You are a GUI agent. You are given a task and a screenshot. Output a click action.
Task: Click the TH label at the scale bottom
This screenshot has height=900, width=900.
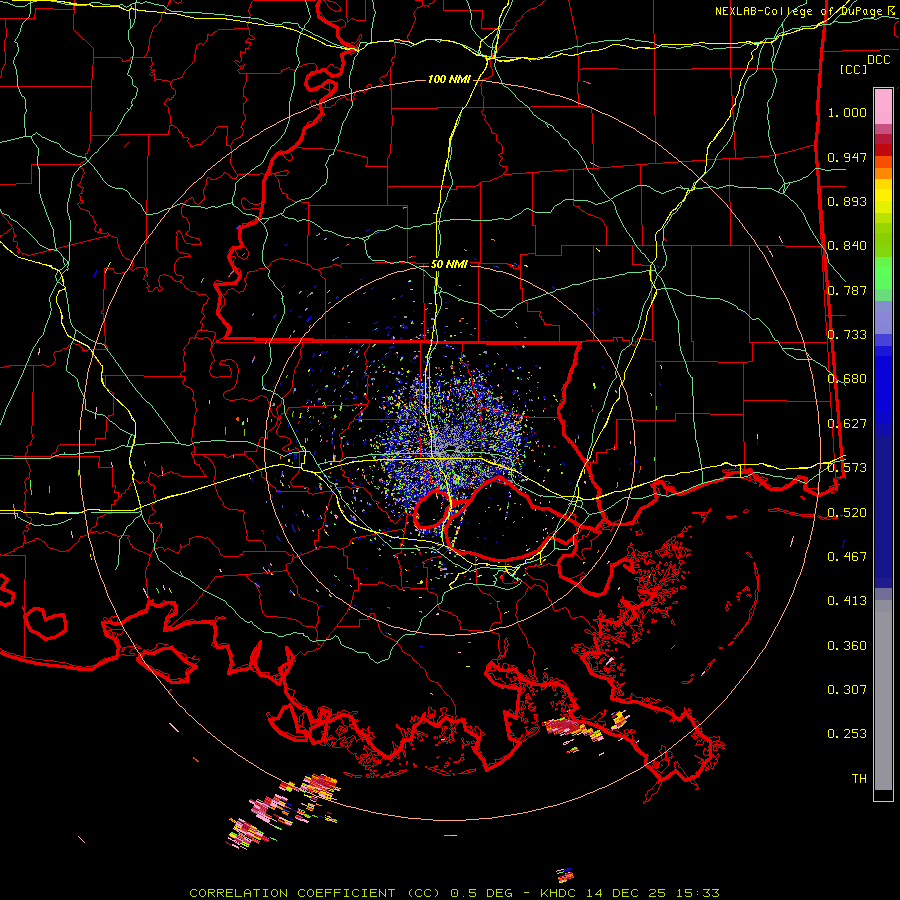point(859,779)
